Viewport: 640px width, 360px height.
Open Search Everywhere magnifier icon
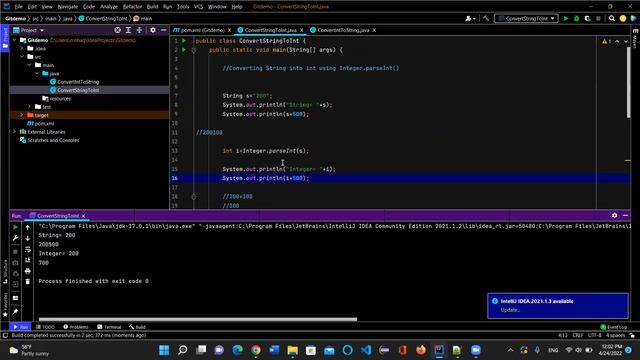coord(611,18)
